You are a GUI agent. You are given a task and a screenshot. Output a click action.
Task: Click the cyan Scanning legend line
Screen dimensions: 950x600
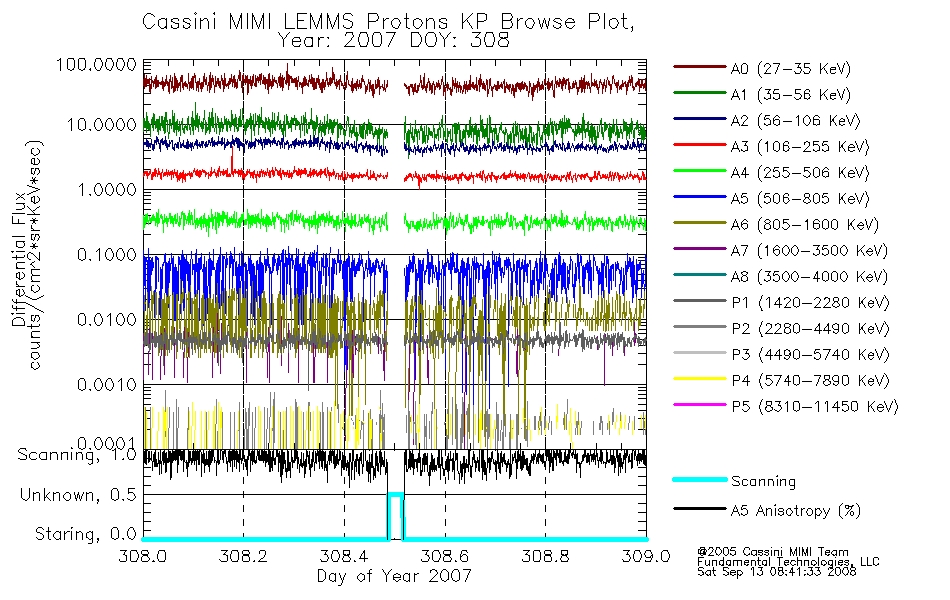700,479
